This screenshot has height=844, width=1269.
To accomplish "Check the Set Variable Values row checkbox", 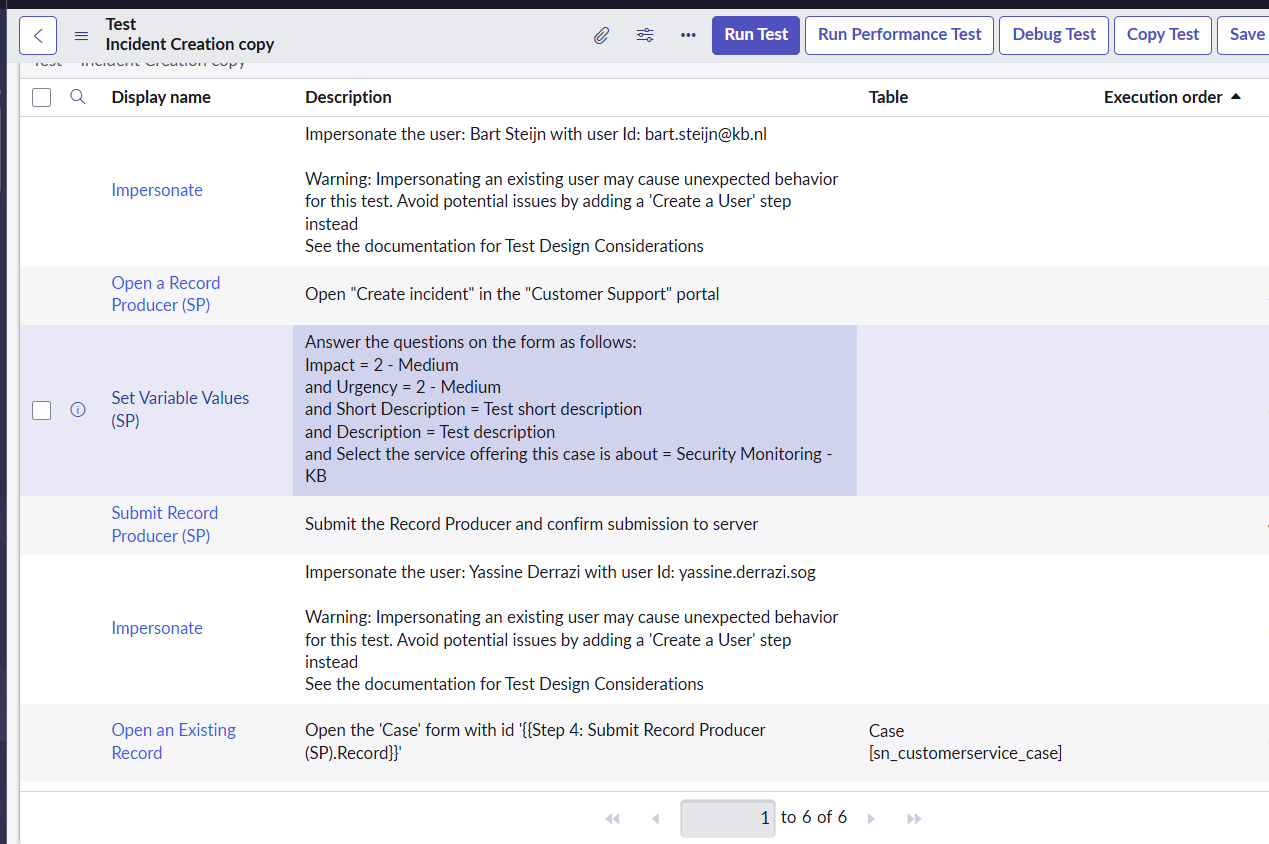I will pos(41,410).
